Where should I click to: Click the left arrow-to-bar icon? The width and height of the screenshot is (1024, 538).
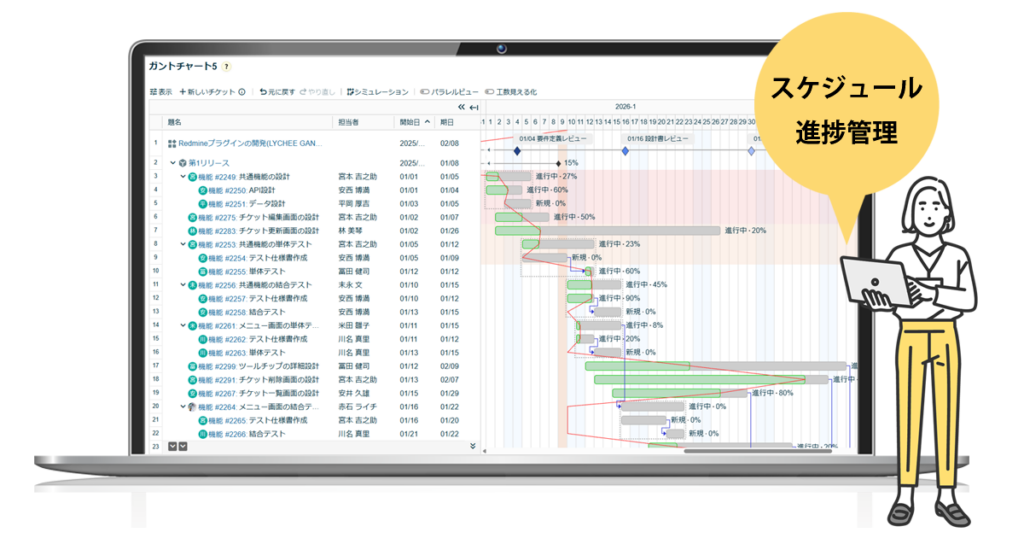[474, 107]
